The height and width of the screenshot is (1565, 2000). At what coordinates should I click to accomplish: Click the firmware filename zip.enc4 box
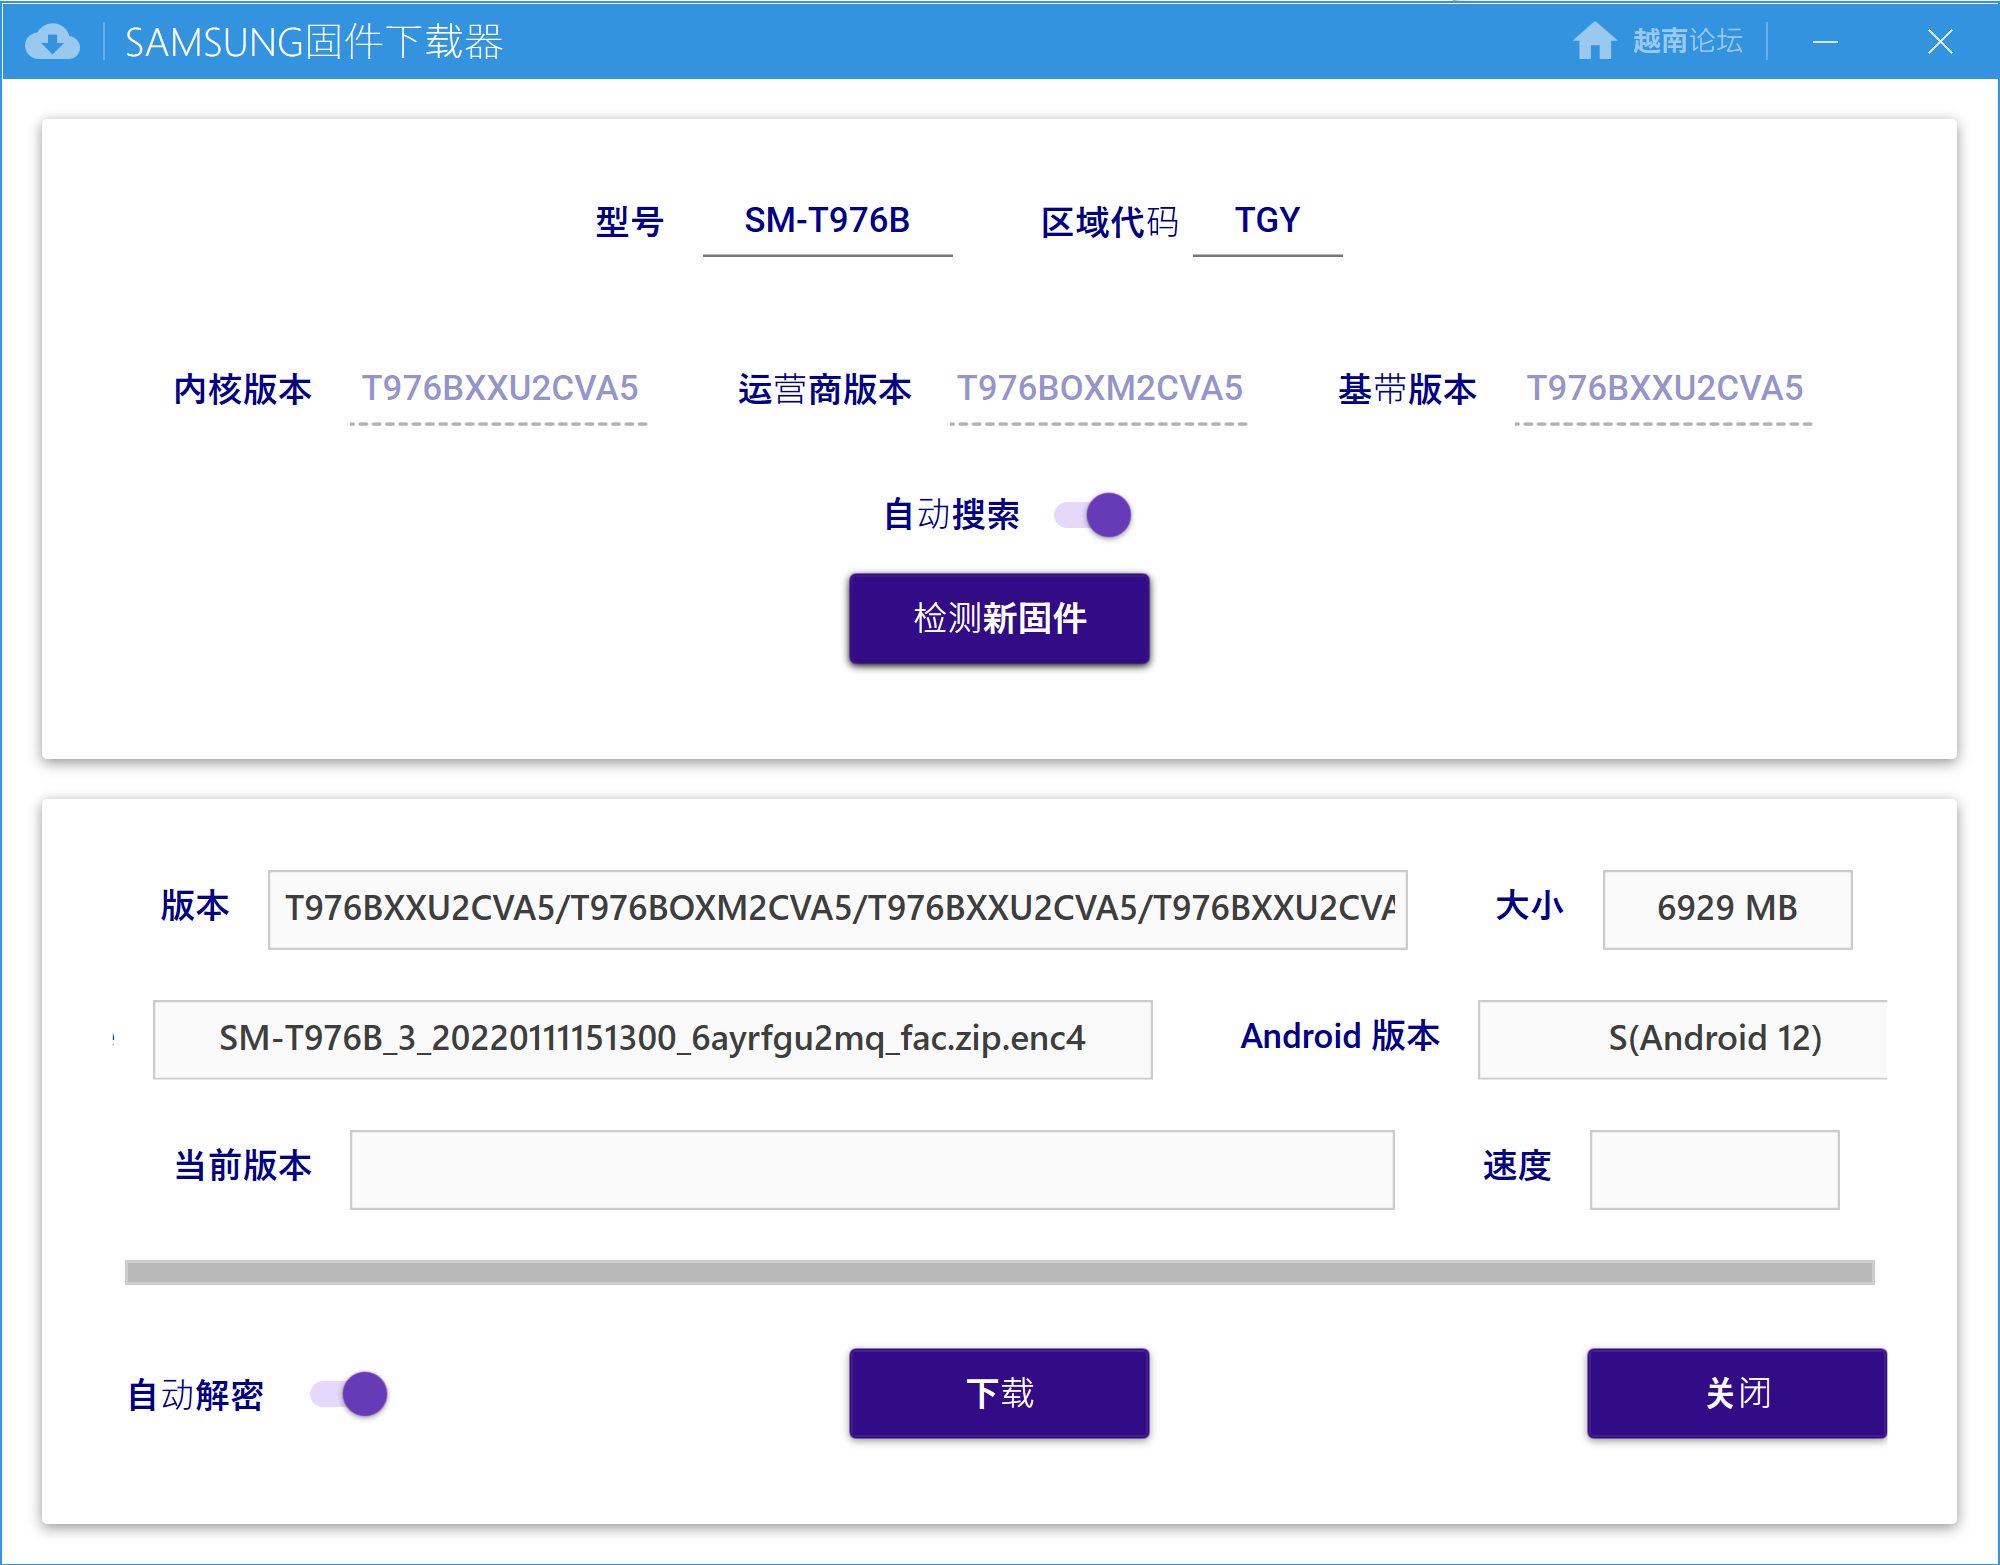[x=652, y=1039]
